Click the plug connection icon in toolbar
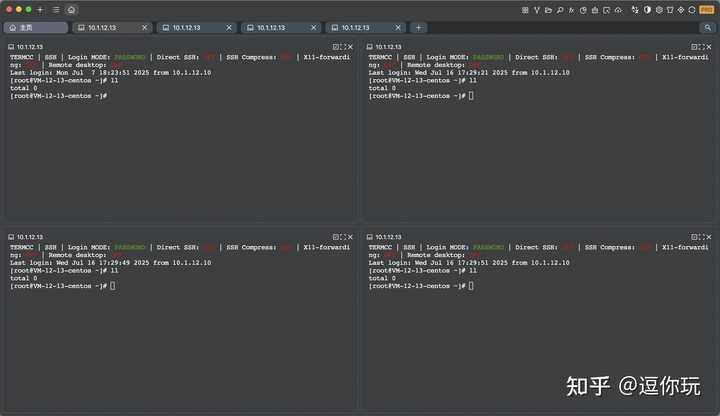720x416 pixels. click(635, 10)
